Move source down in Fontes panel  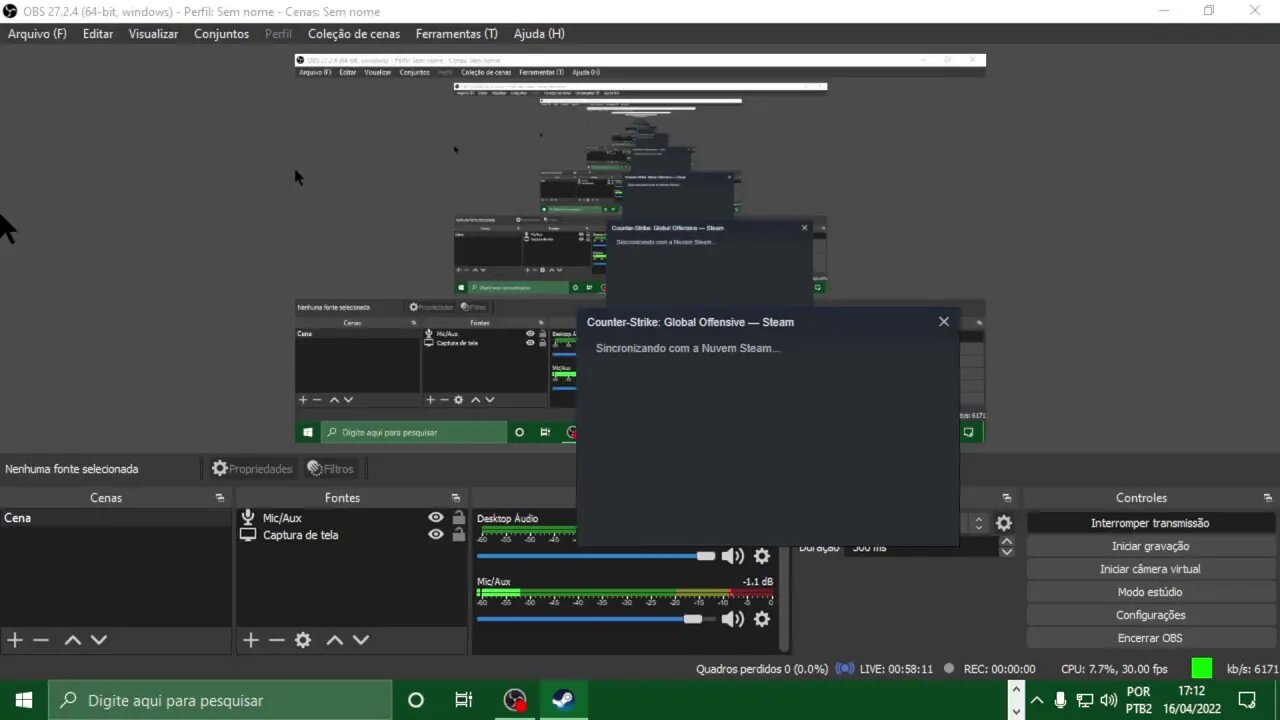(361, 640)
